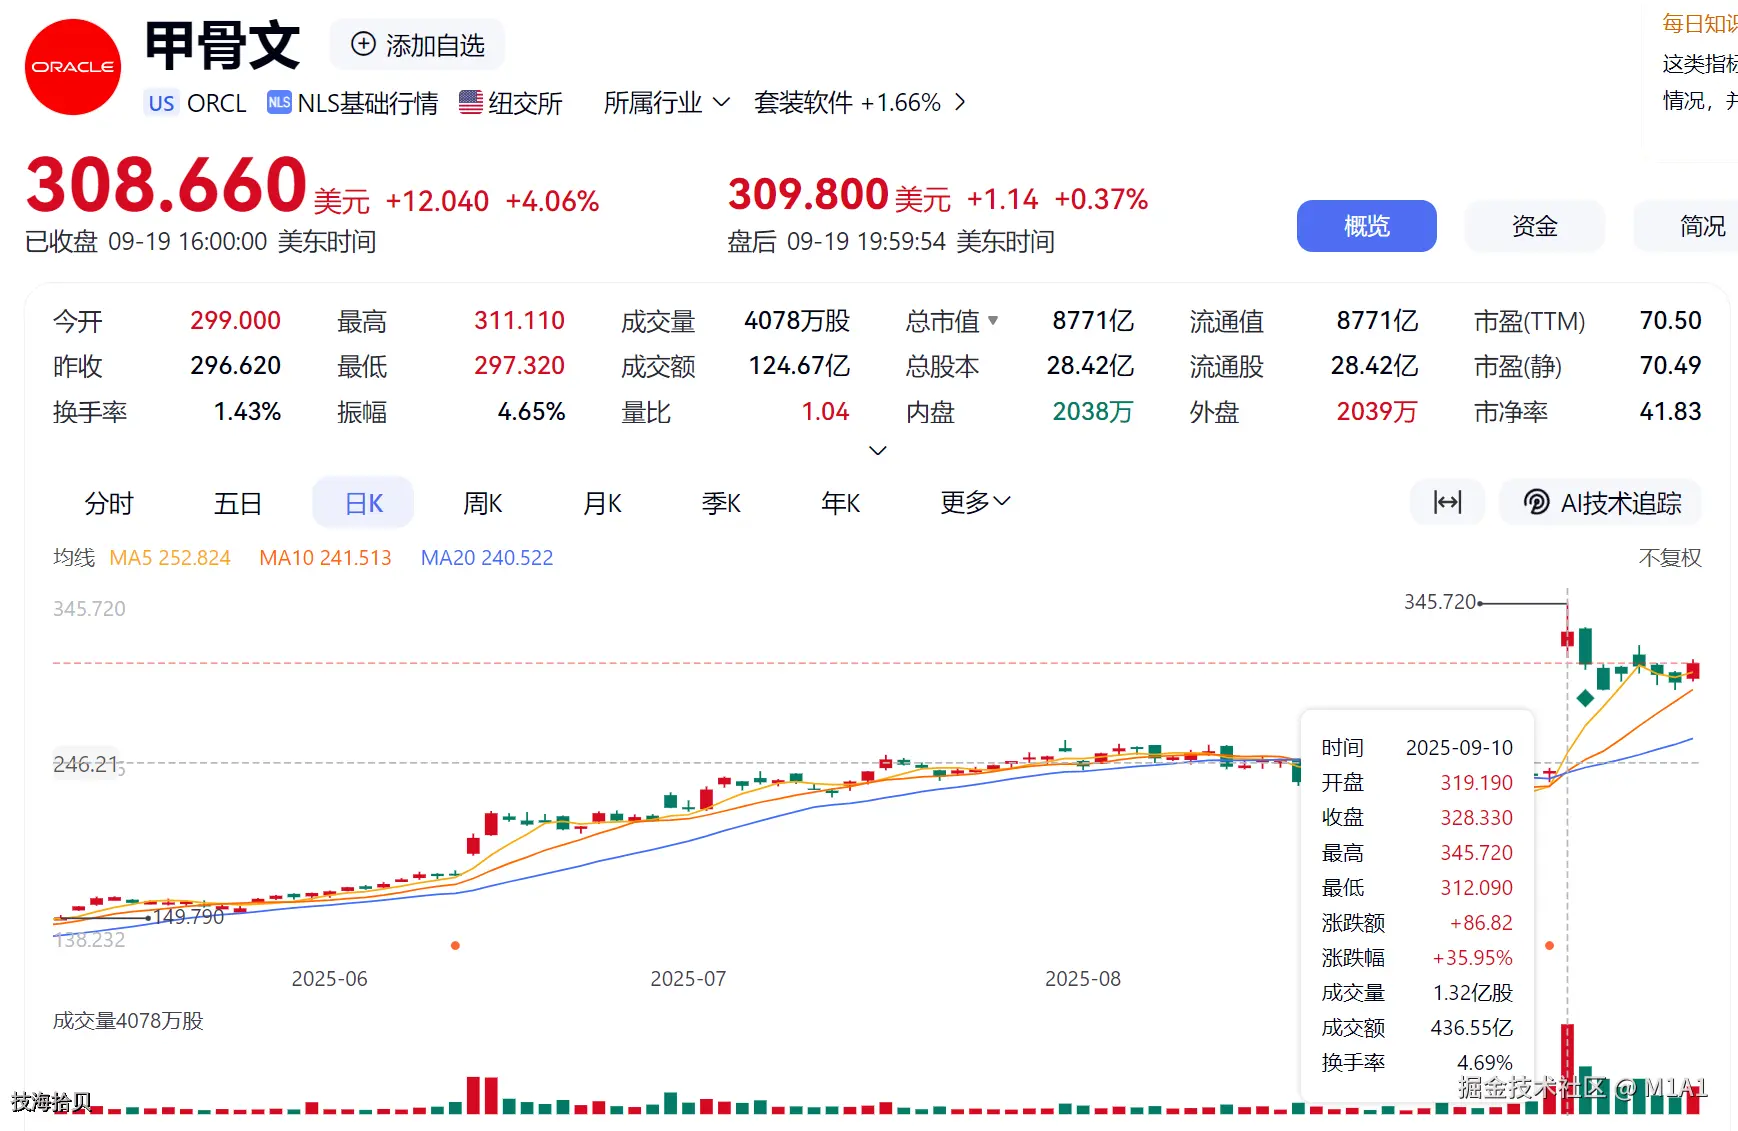
Task: Click the 345.720 high-price callout on chart
Action: (x=1440, y=602)
